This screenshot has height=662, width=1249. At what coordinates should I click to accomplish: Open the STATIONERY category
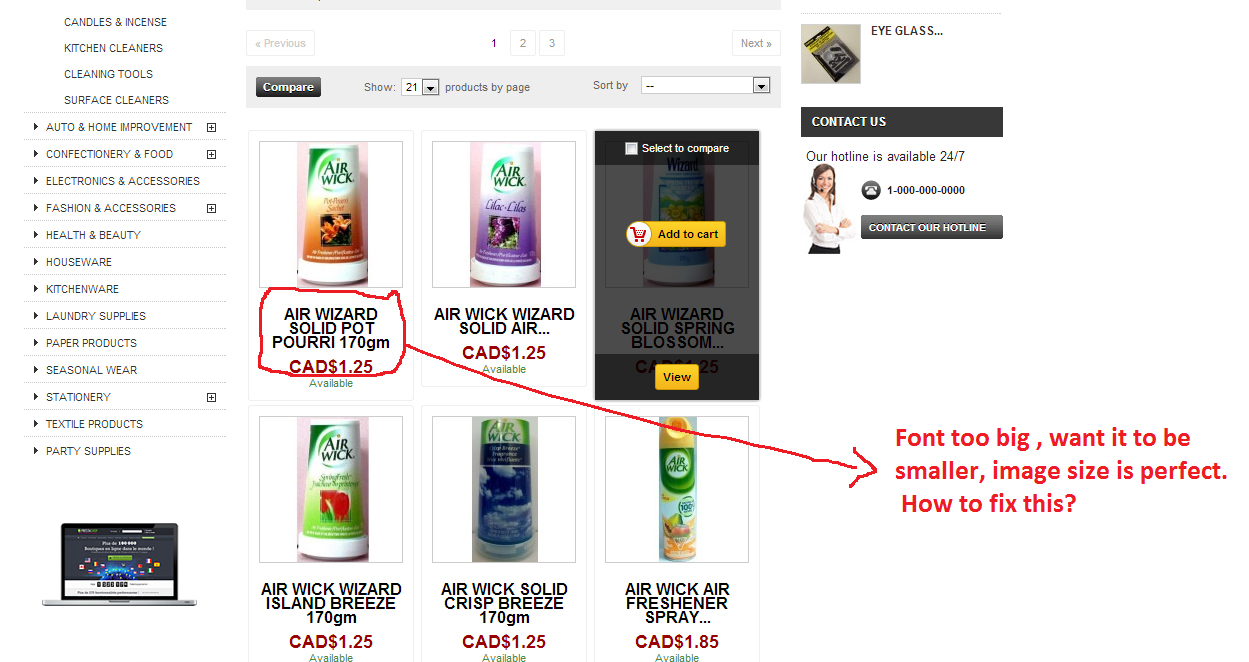78,397
